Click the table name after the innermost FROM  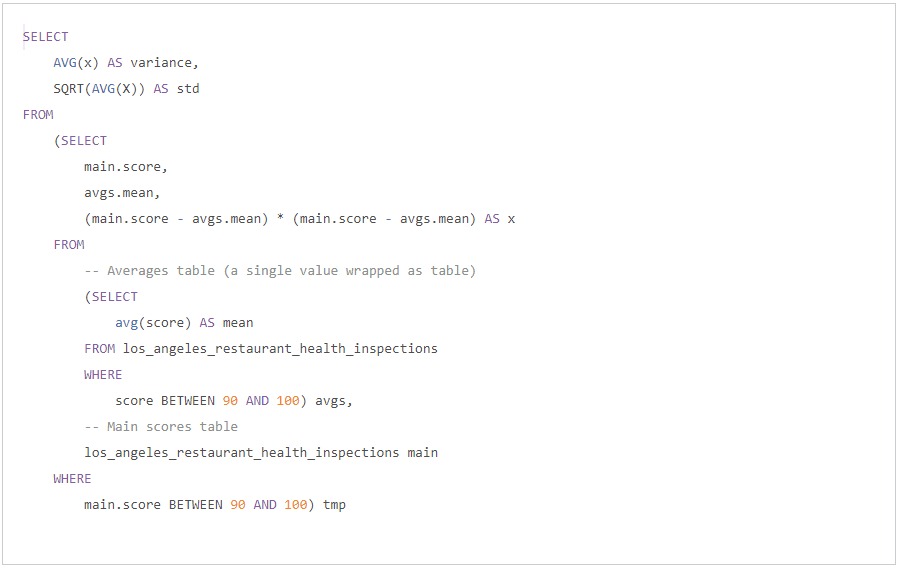pos(280,349)
